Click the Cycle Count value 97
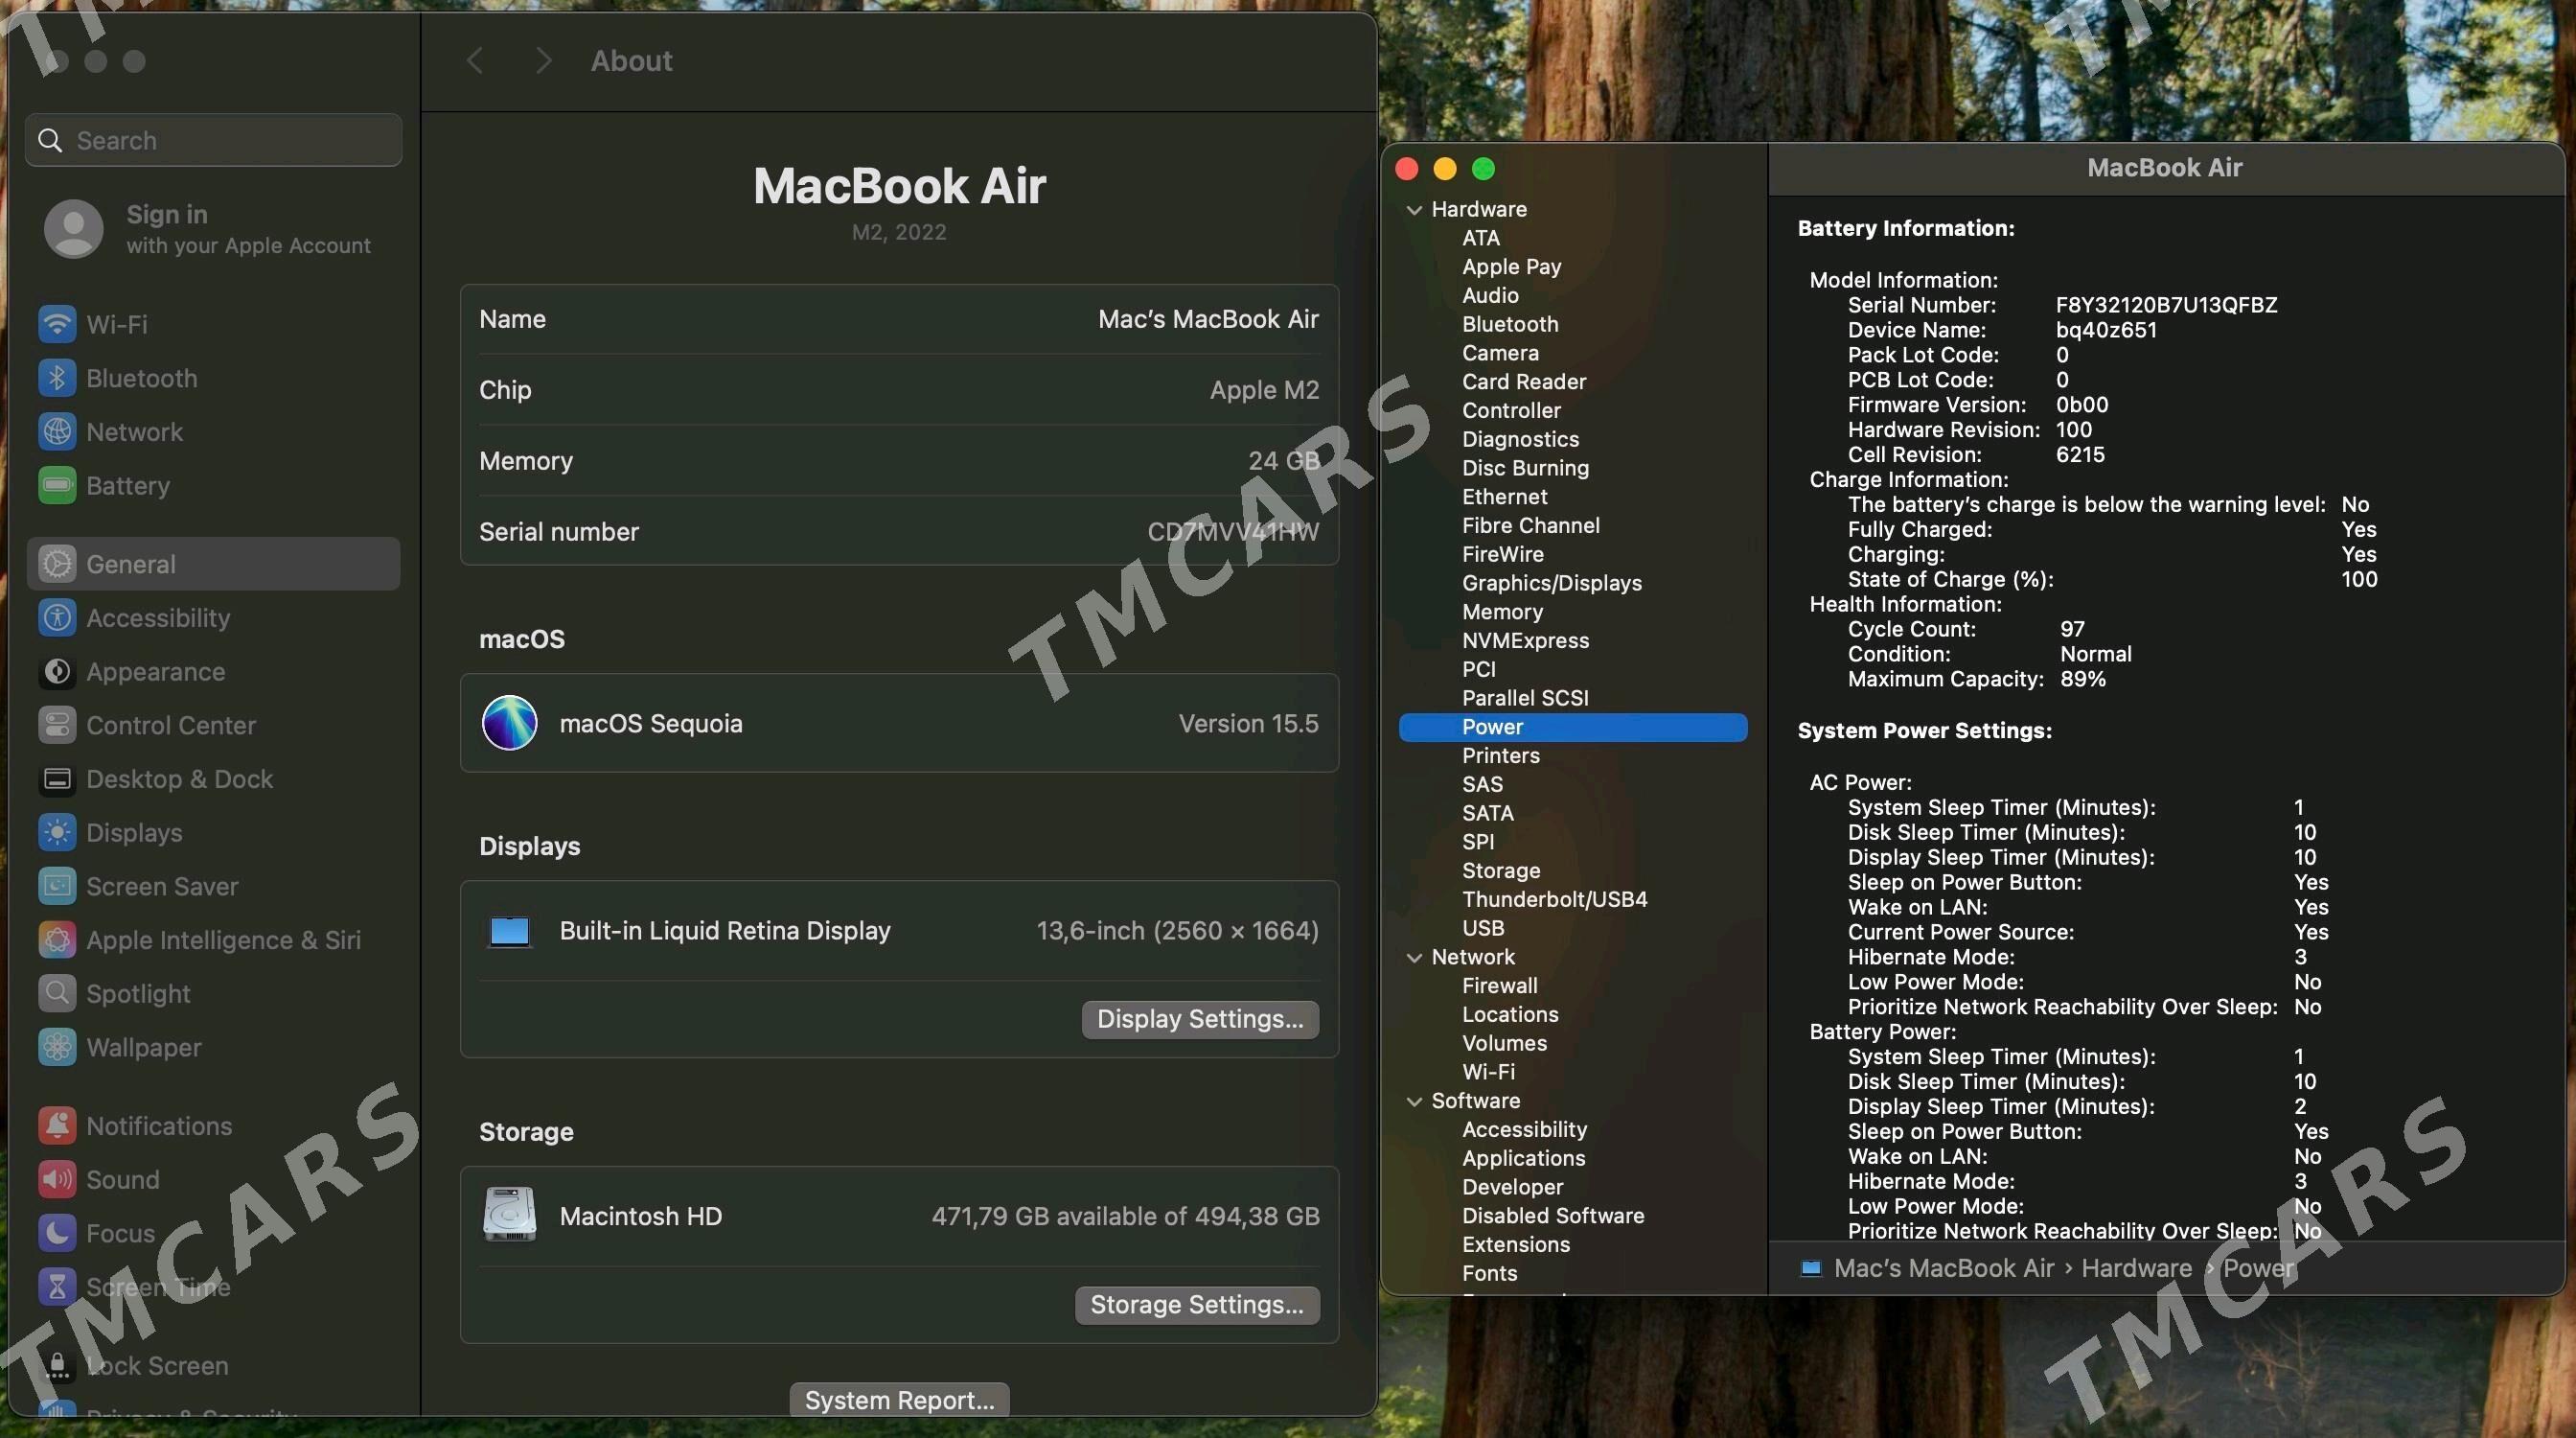Image resolution: width=2576 pixels, height=1438 pixels. pyautogui.click(x=2072, y=629)
